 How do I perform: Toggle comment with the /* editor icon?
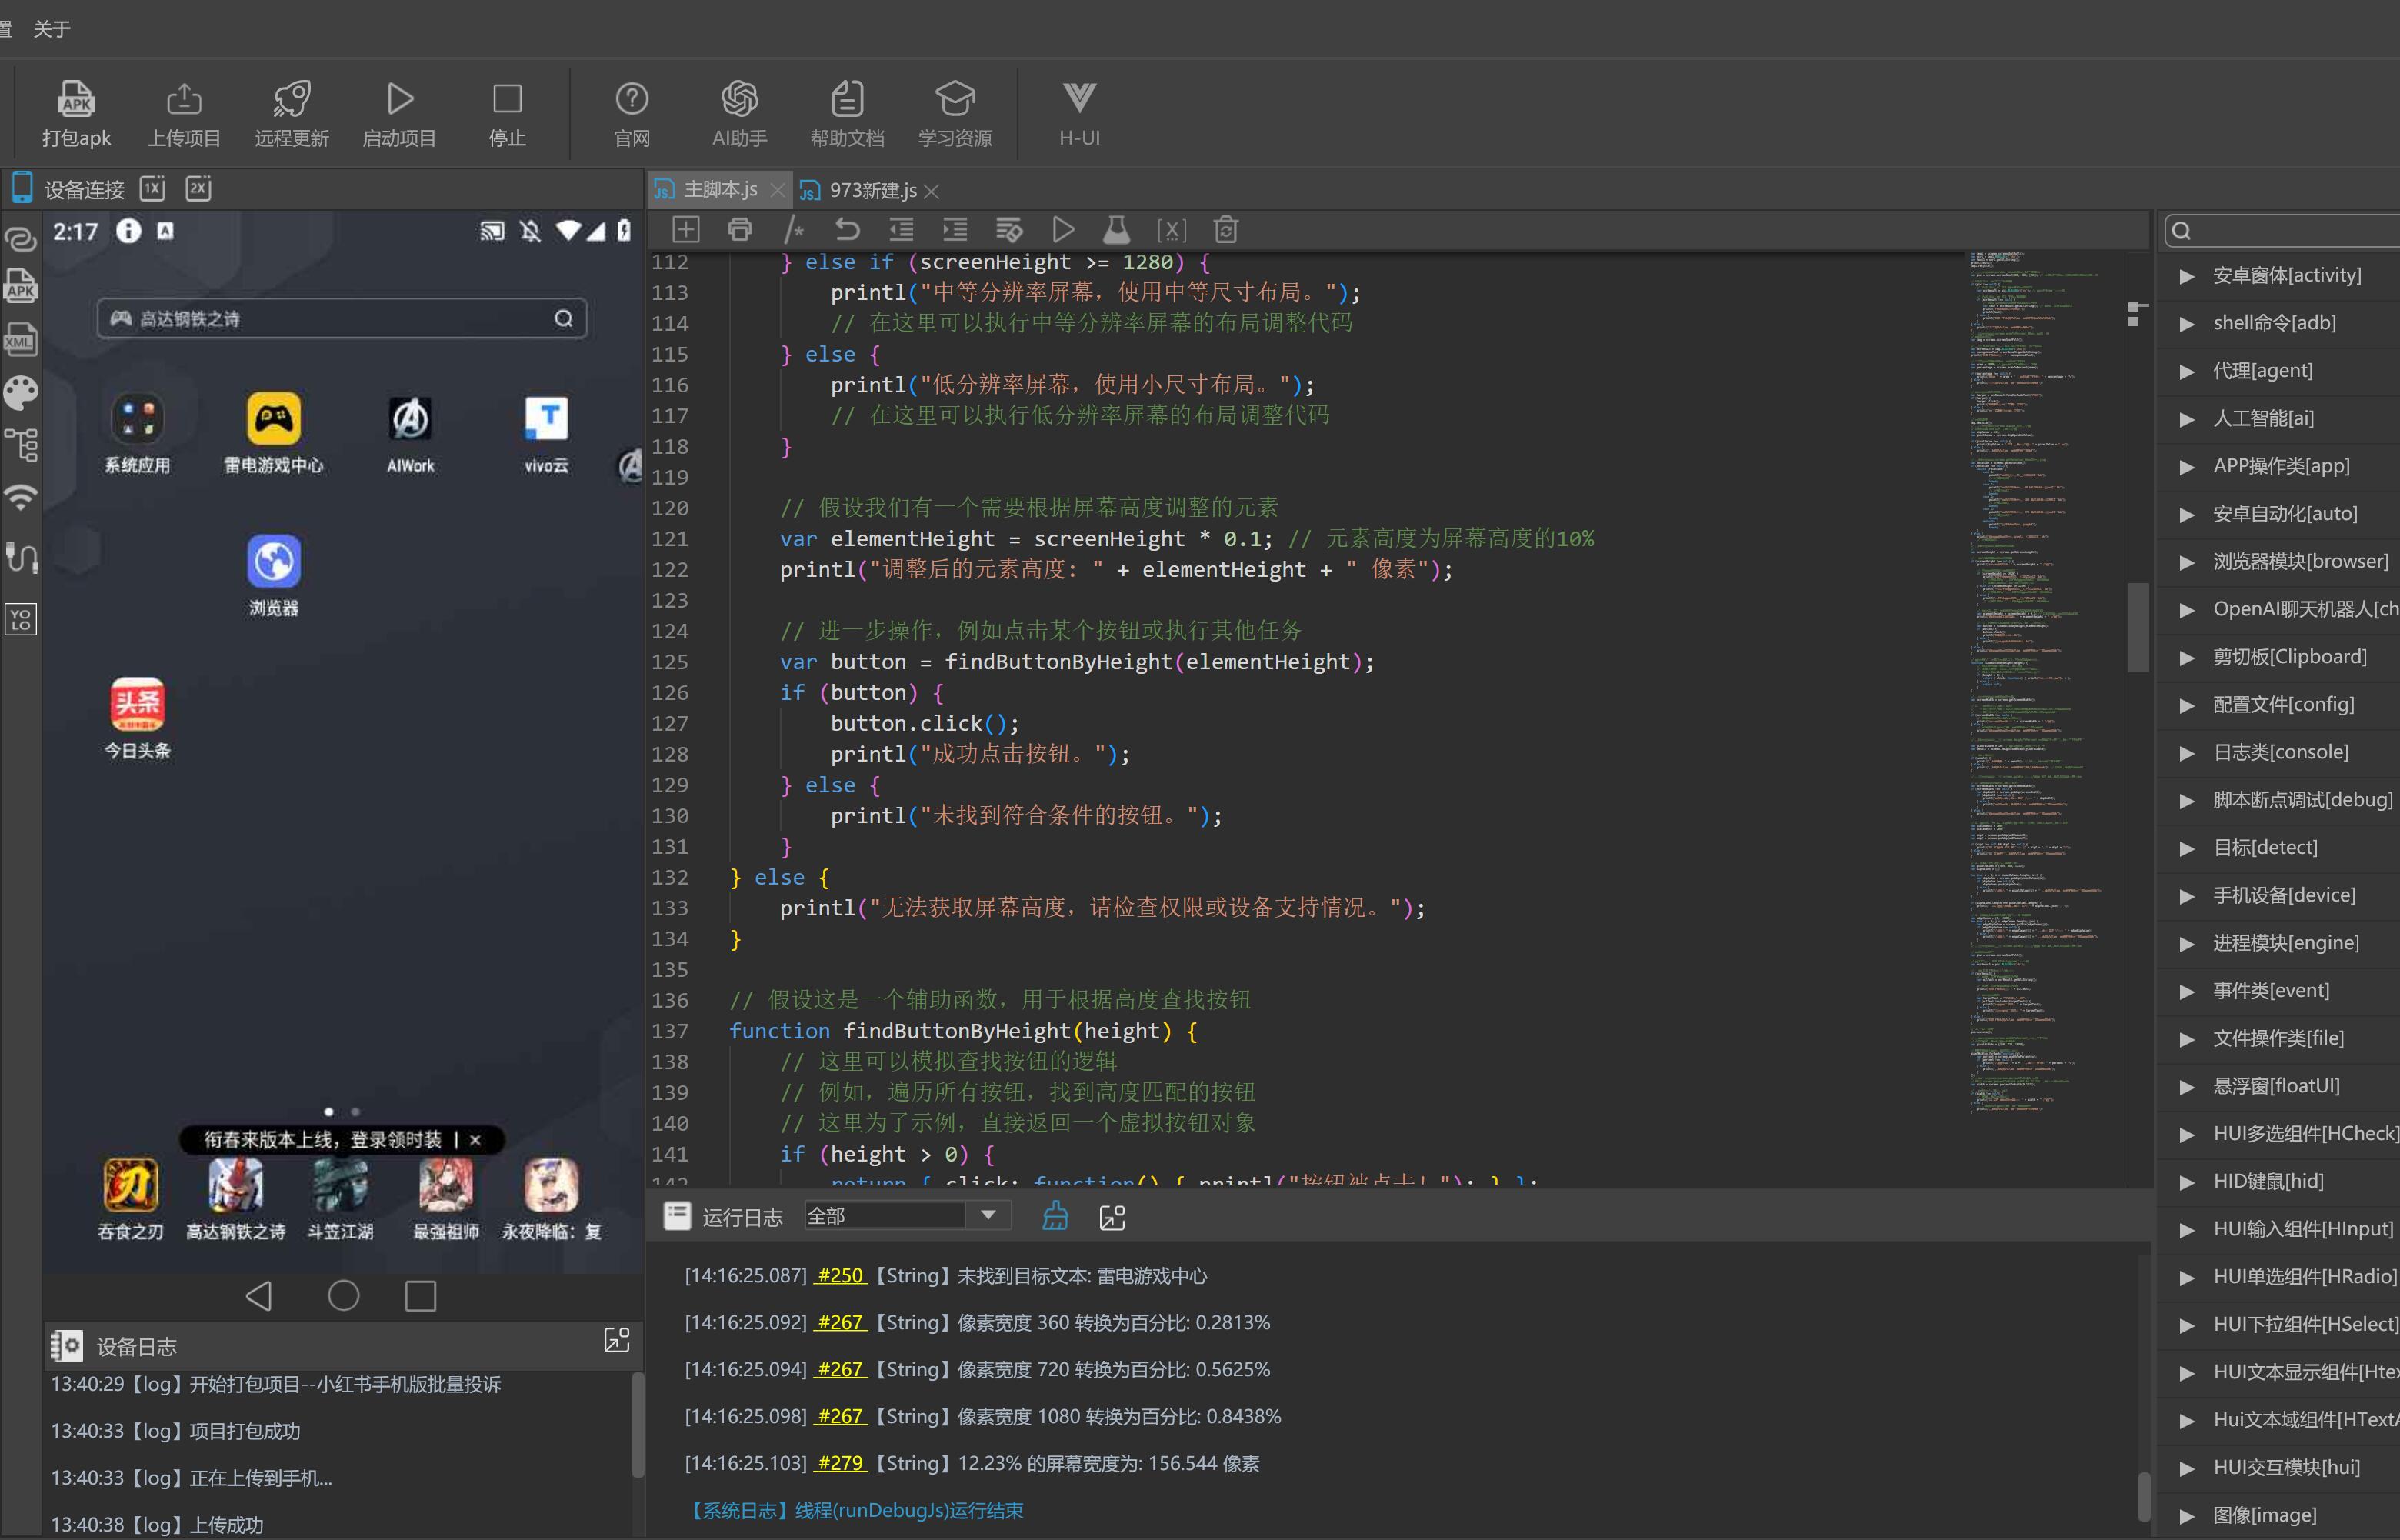tap(793, 230)
